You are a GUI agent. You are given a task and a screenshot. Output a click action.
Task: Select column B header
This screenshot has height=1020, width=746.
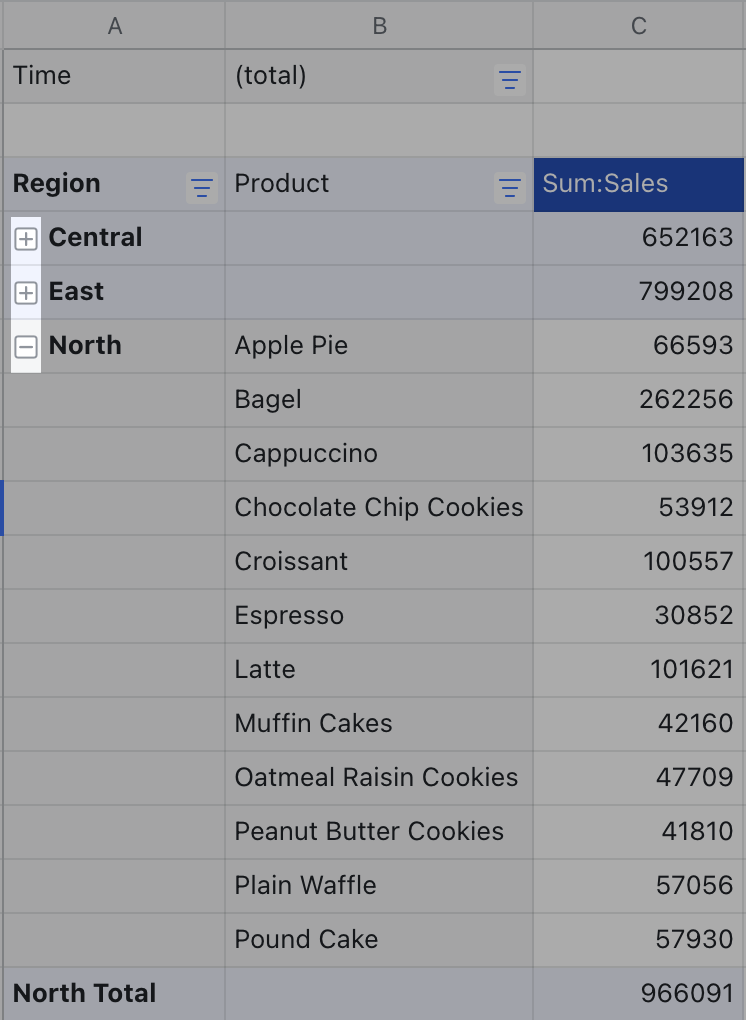(x=379, y=26)
